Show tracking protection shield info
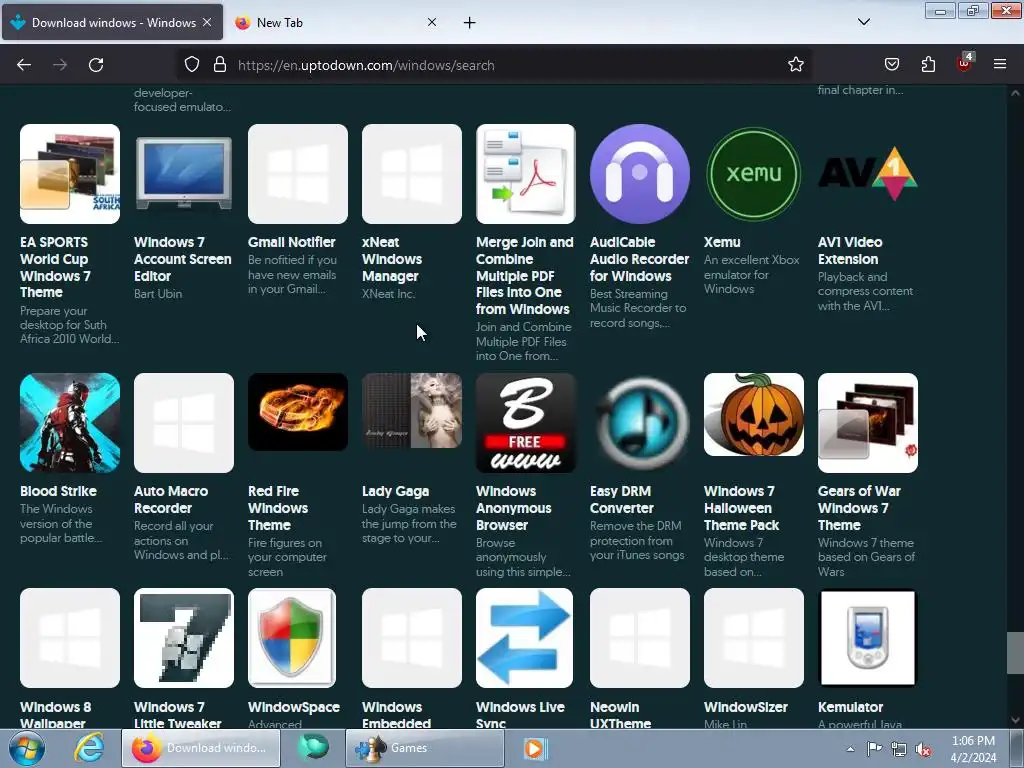1024x768 pixels. tap(191, 65)
